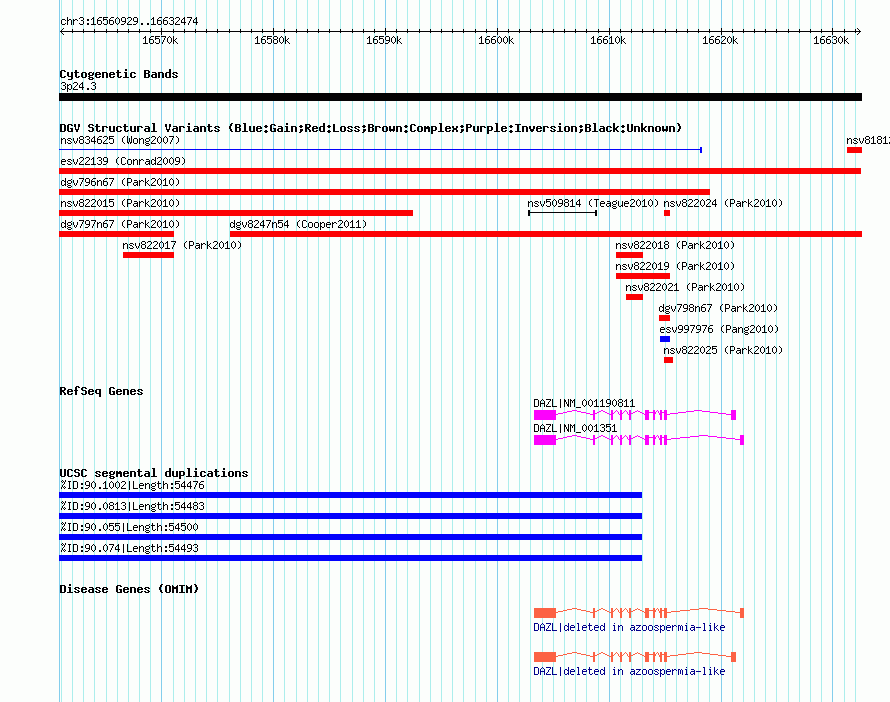Click the 16610k ruler tick label
This screenshot has height=702, width=890.
tap(608, 40)
